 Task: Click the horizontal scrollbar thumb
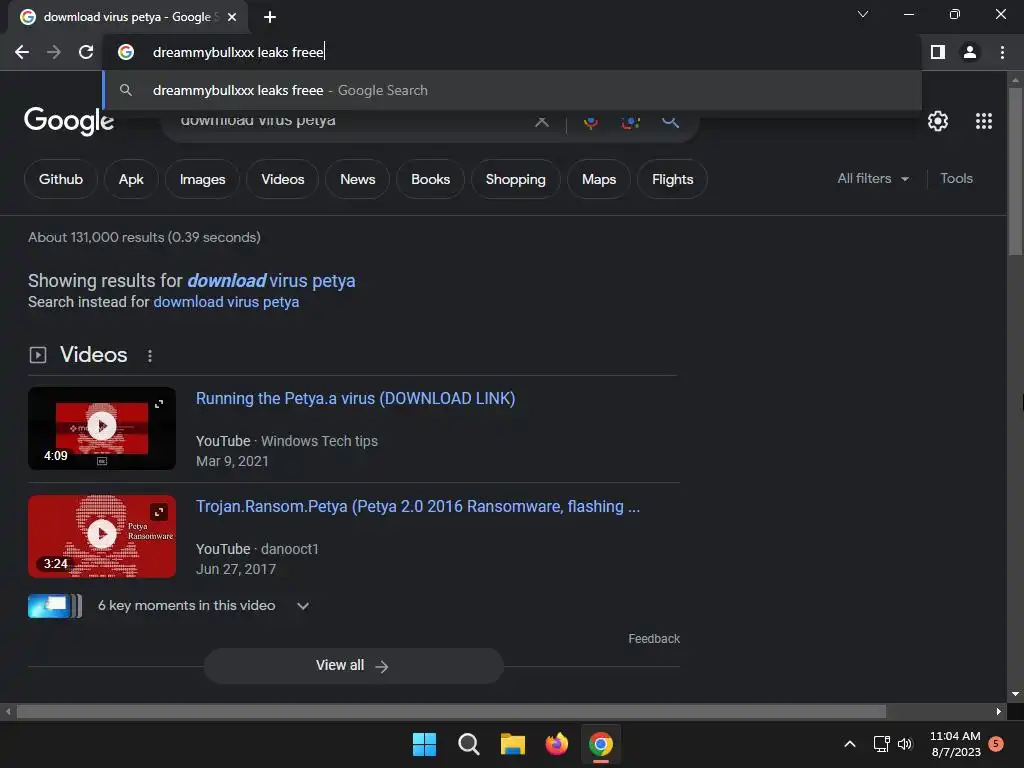point(451,711)
